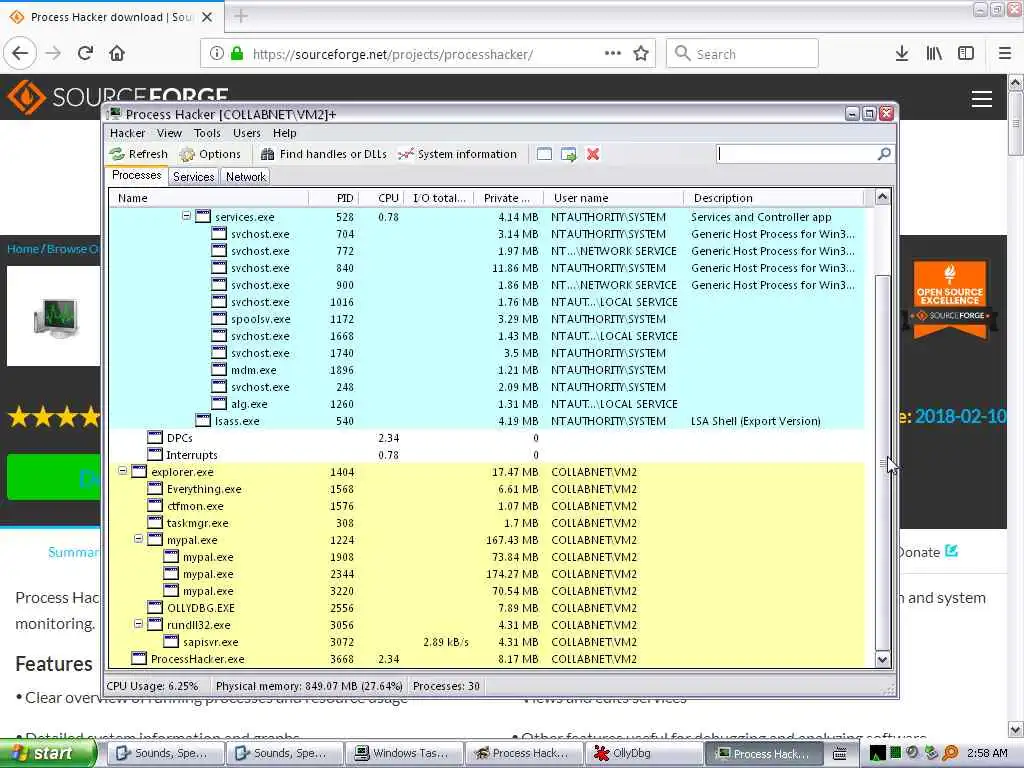
Task: Open the browser downloads arrow
Action: 902,54
